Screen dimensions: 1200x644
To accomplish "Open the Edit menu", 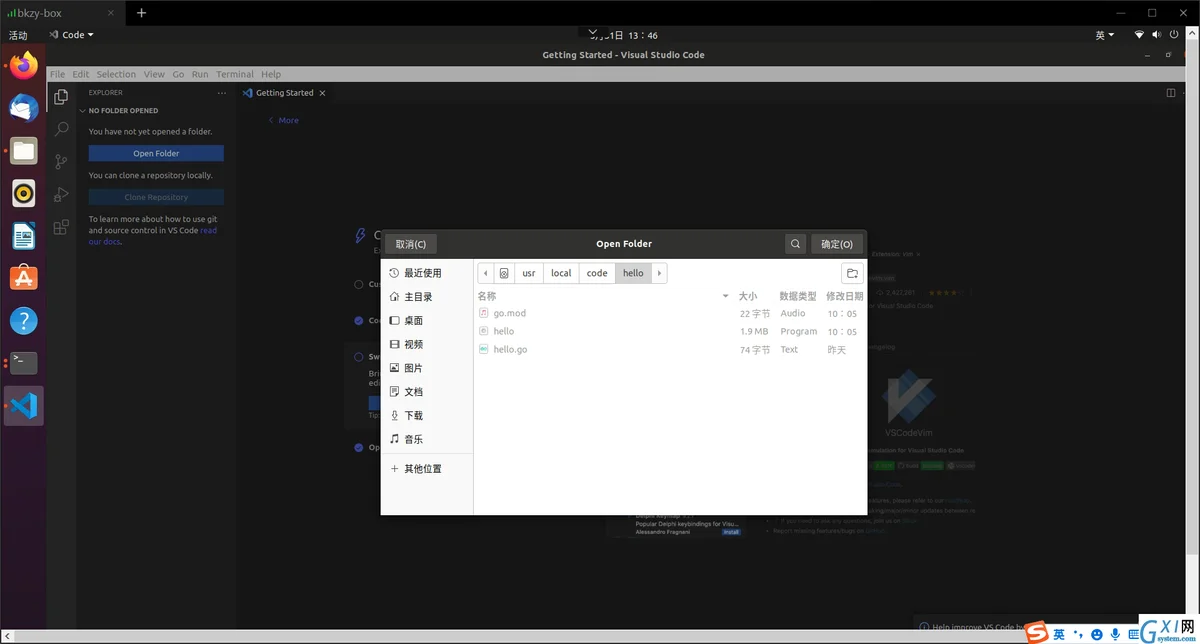I will click(x=81, y=74).
